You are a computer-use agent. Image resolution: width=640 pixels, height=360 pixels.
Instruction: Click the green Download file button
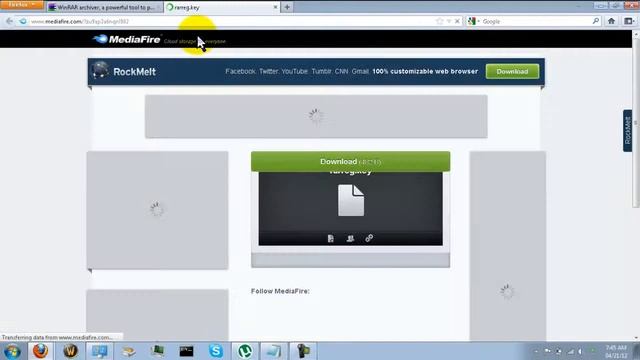point(351,162)
